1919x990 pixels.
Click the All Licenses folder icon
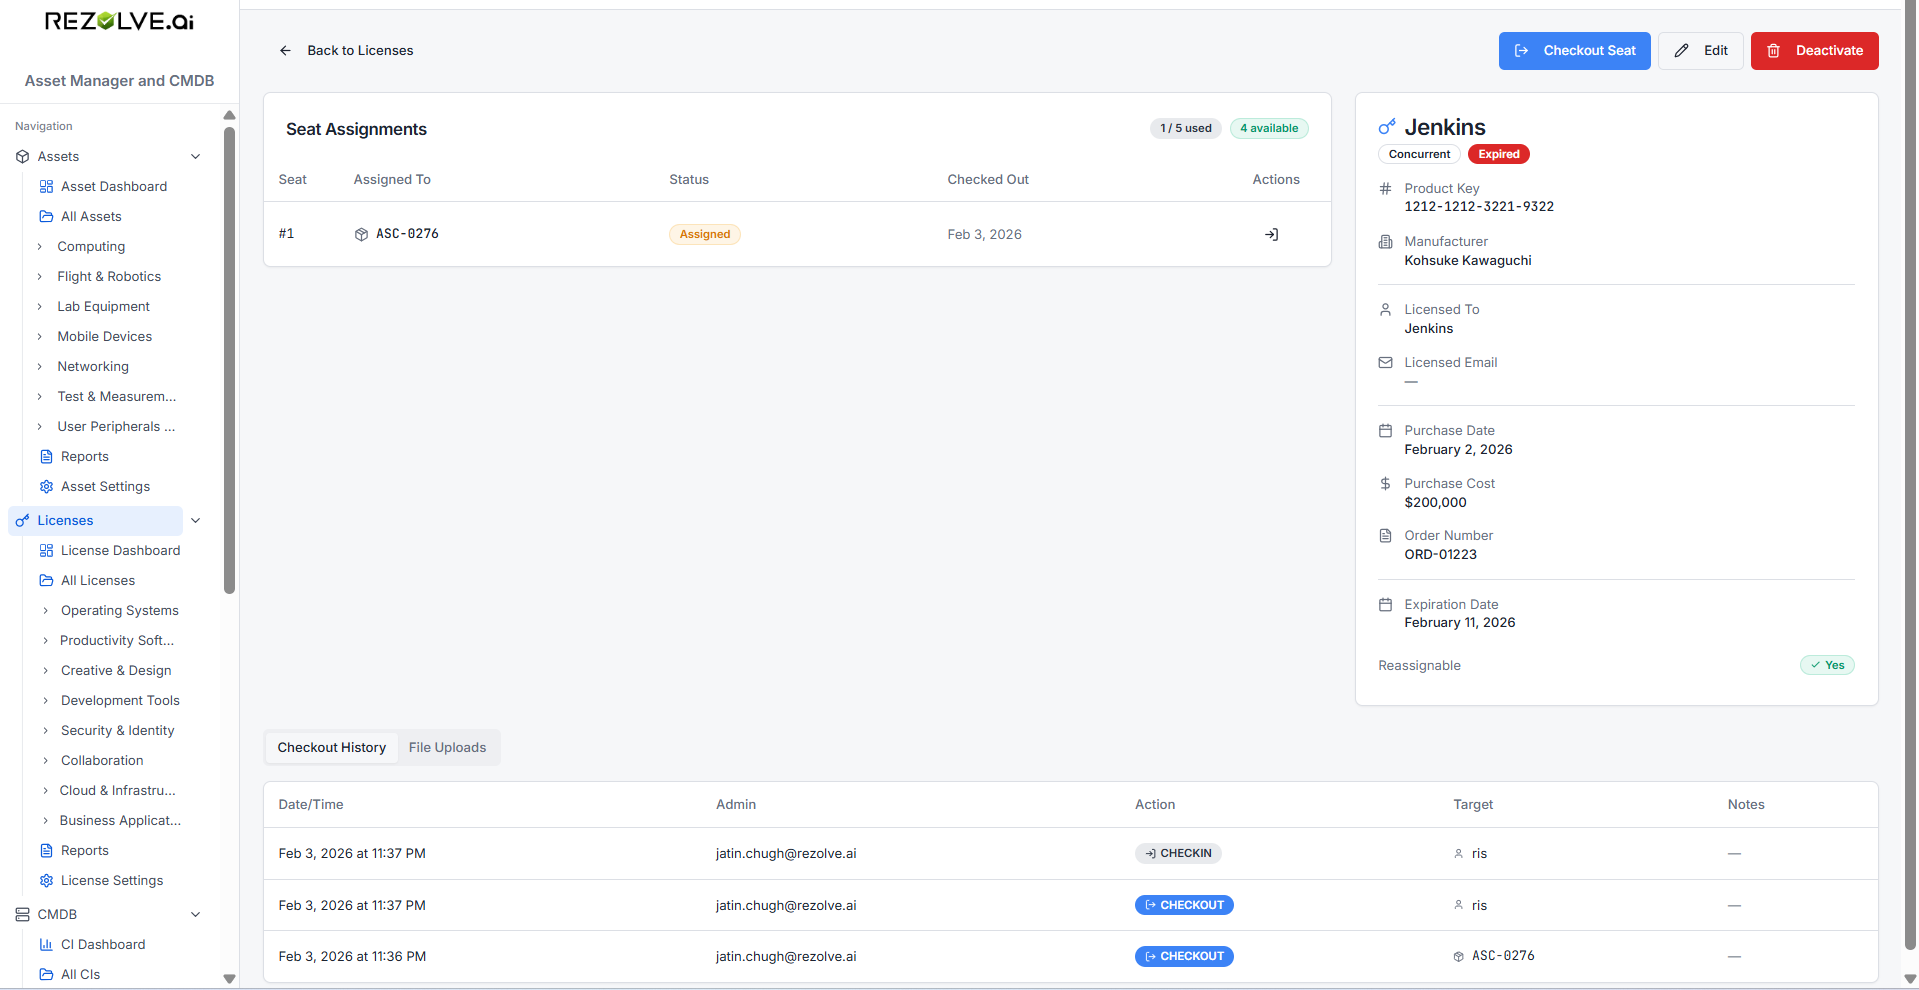[46, 581]
